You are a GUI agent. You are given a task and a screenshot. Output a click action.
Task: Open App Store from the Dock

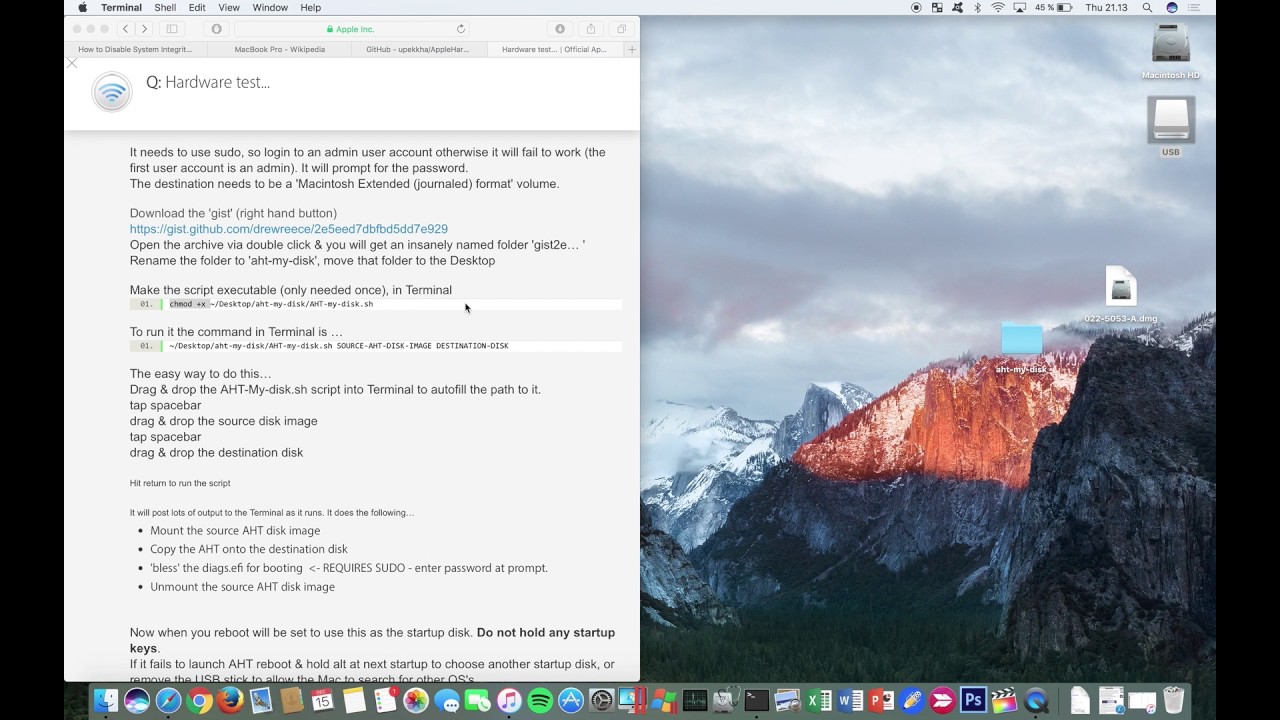click(x=571, y=701)
